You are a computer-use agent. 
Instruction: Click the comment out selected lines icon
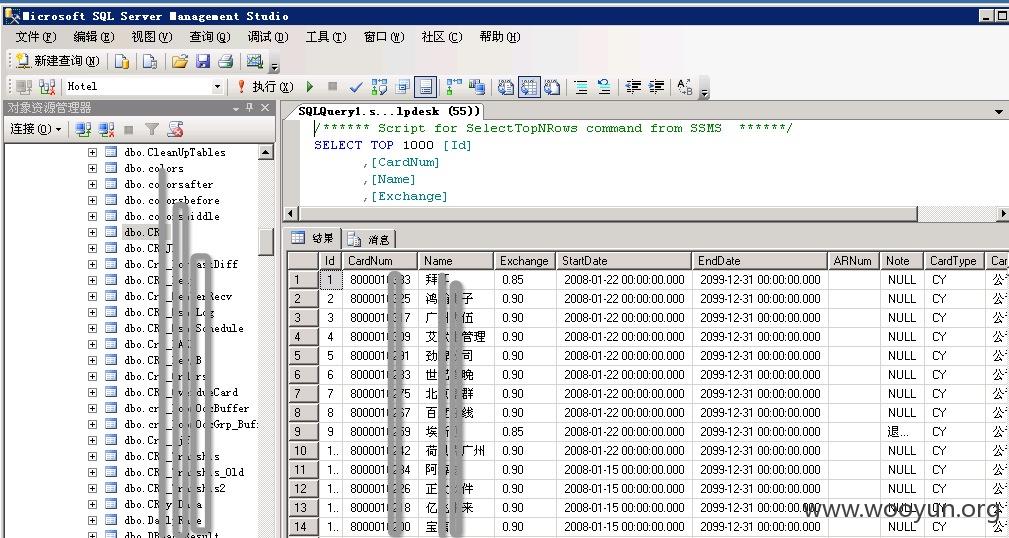581,86
